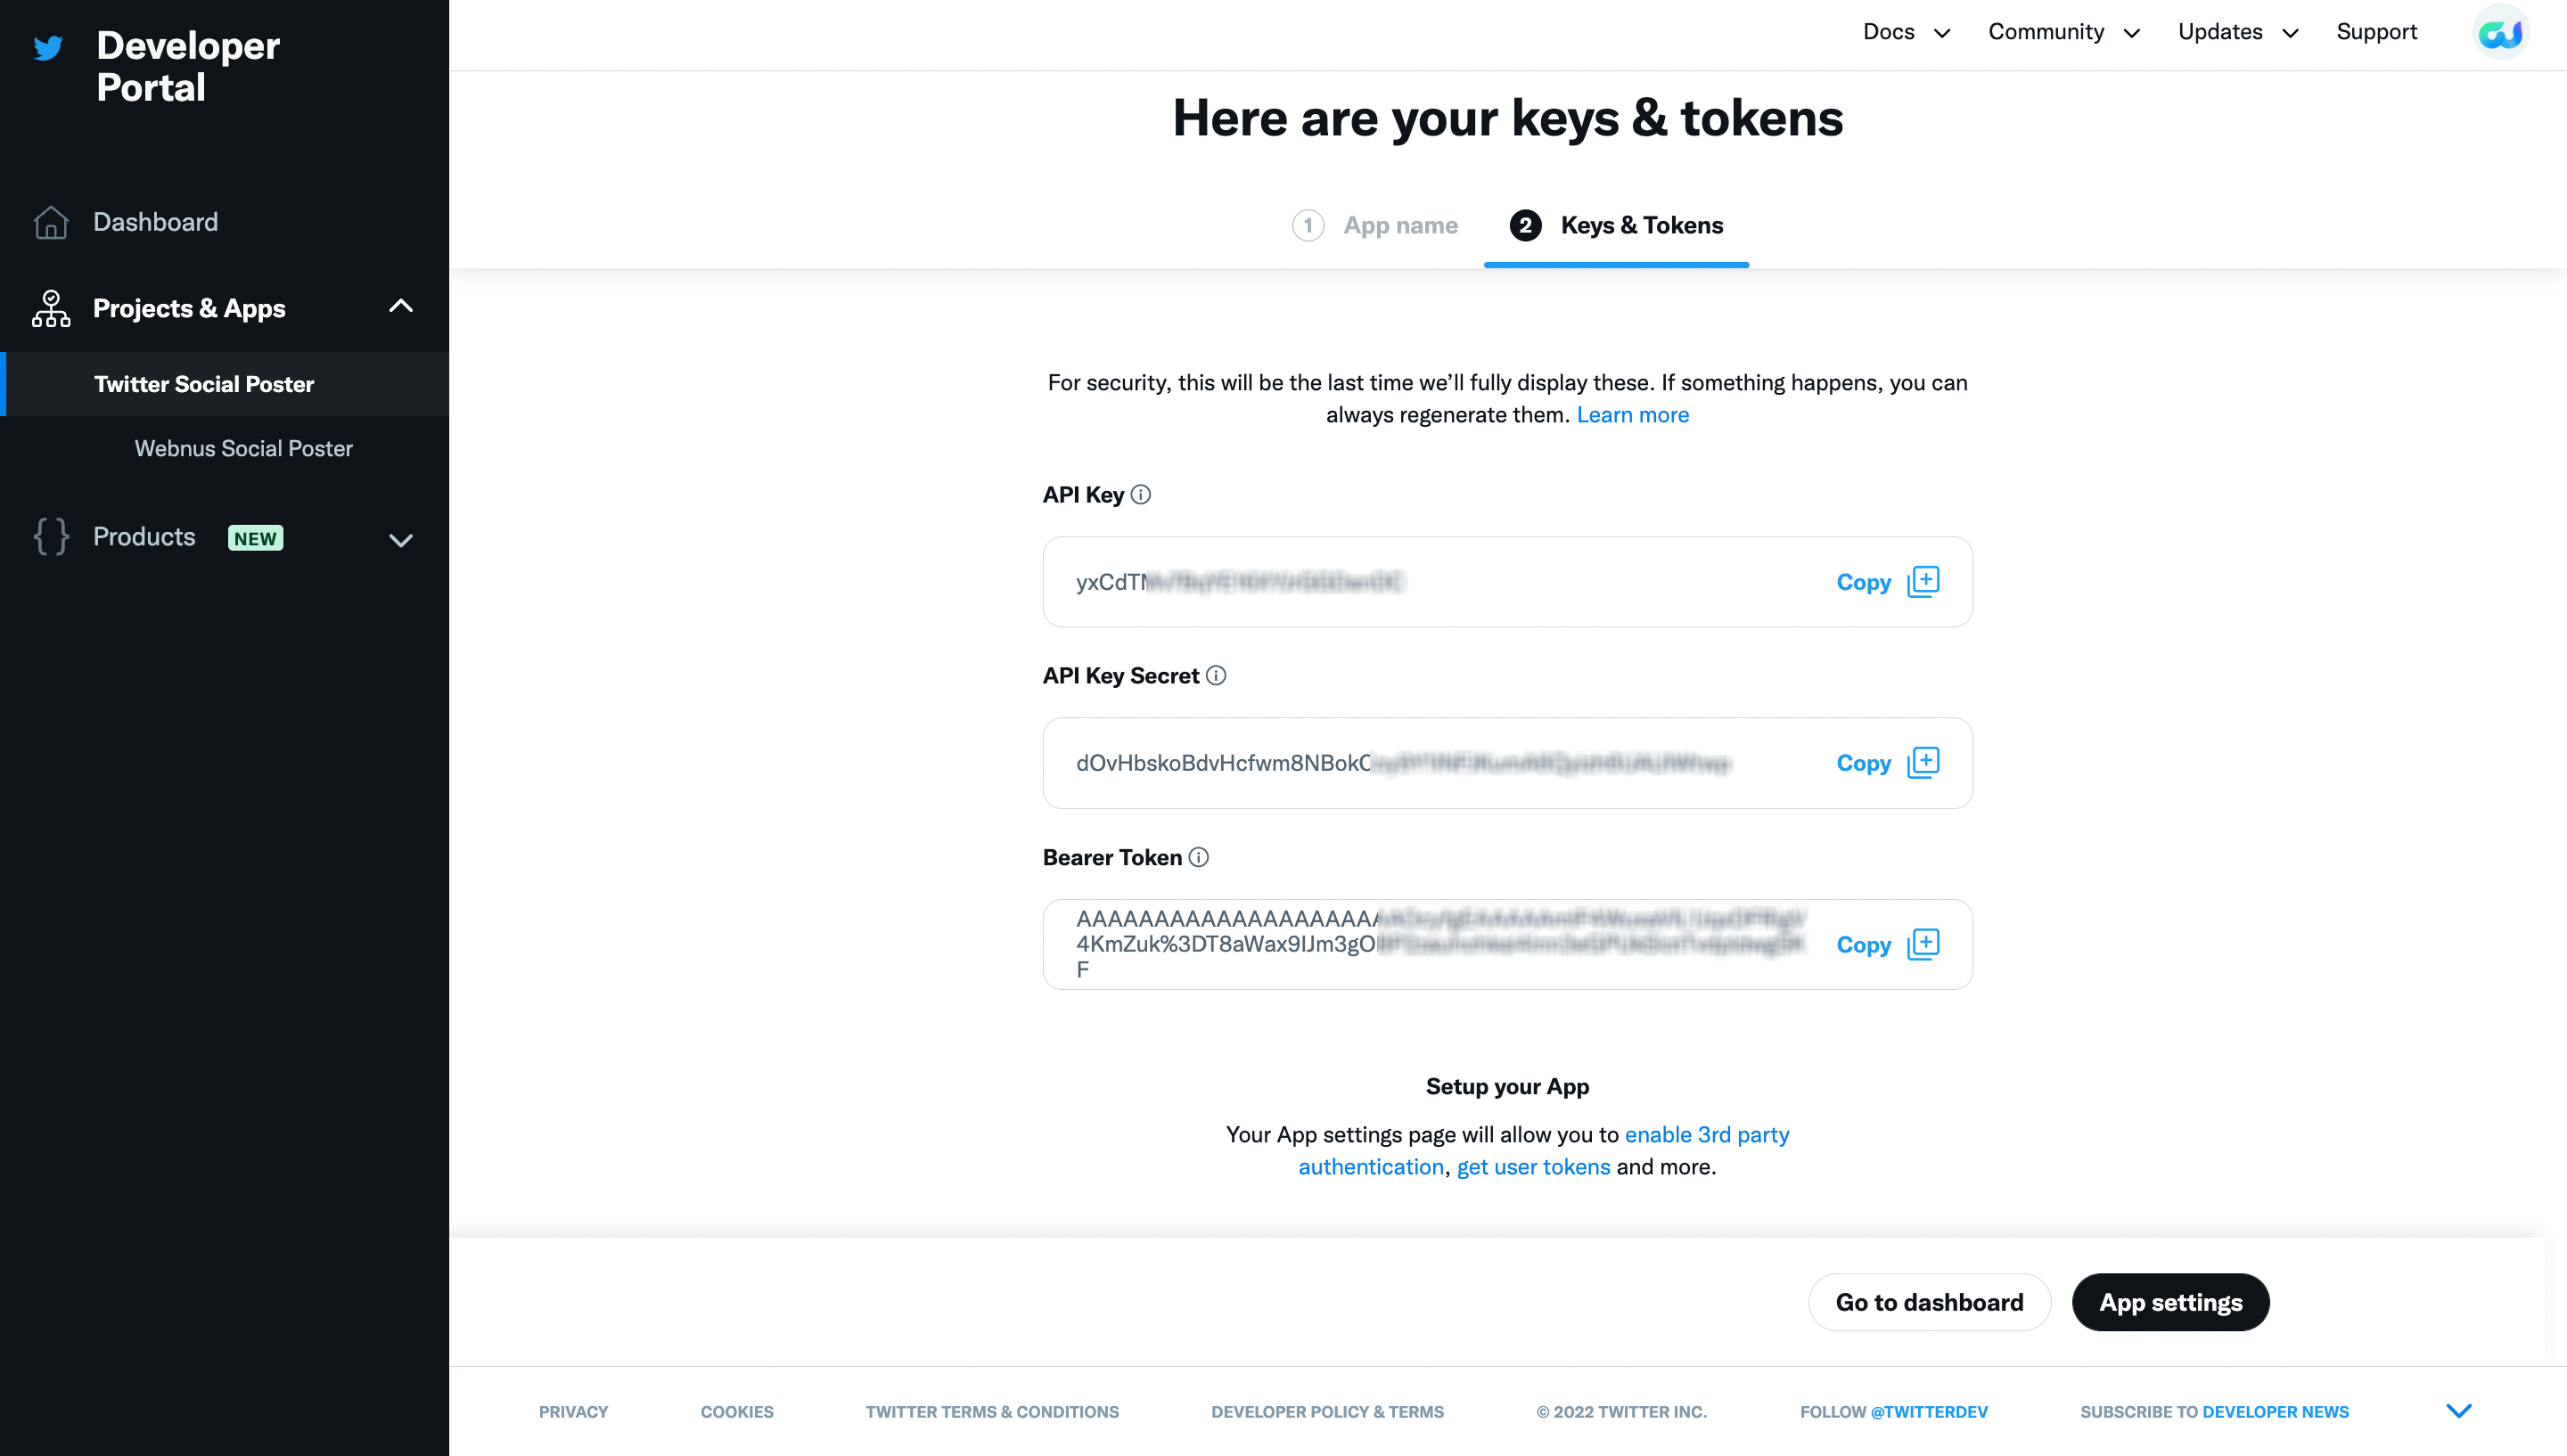This screenshot has width=2567, height=1456.
Task: Copy the Bearer Token using copy icon
Action: (1923, 944)
